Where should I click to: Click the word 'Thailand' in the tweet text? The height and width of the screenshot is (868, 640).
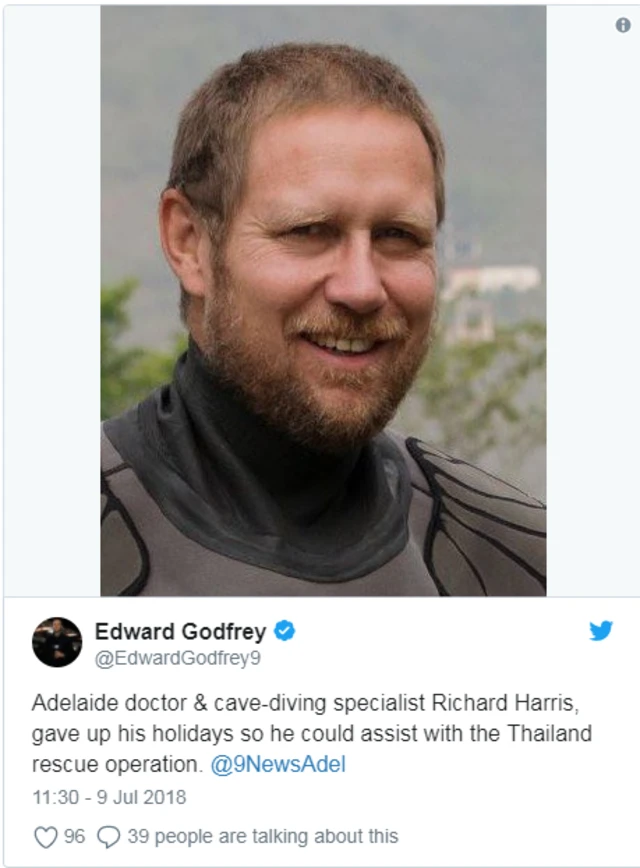[549, 733]
